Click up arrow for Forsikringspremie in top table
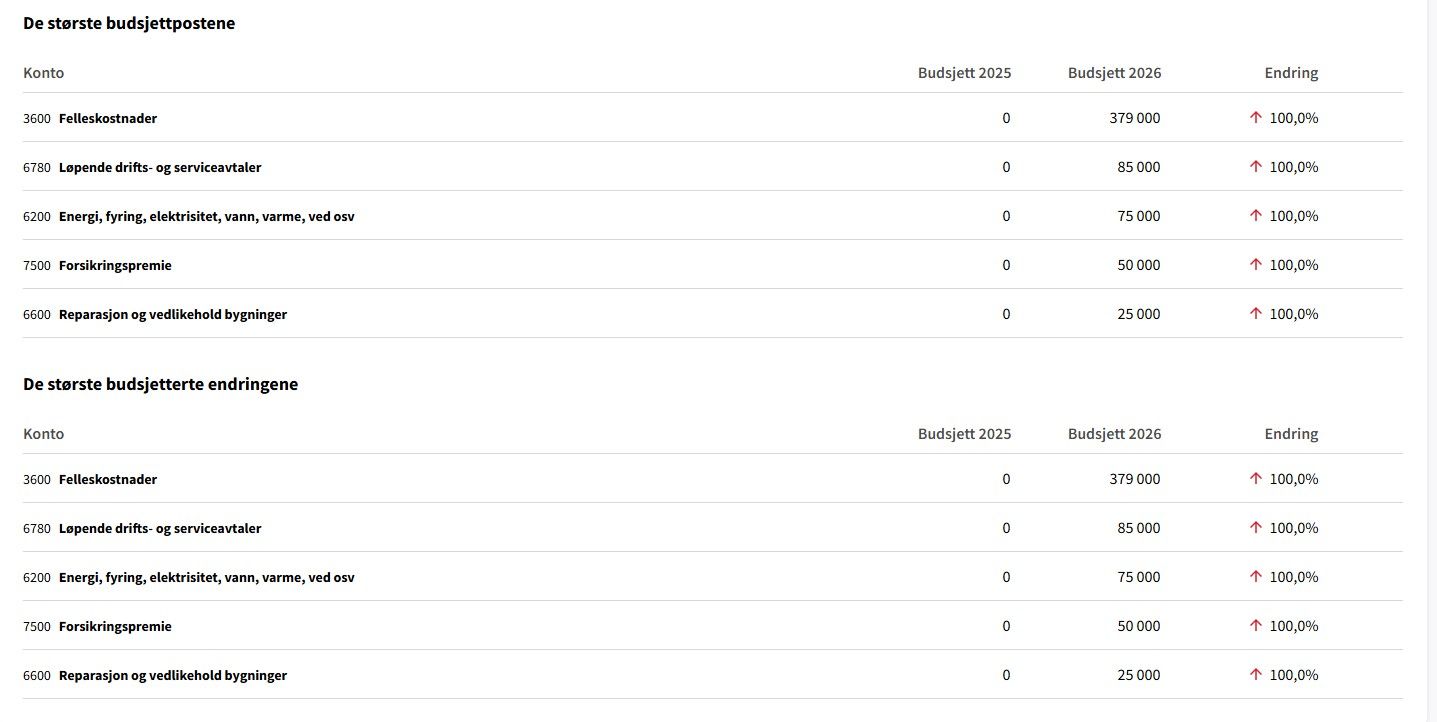 1256,265
